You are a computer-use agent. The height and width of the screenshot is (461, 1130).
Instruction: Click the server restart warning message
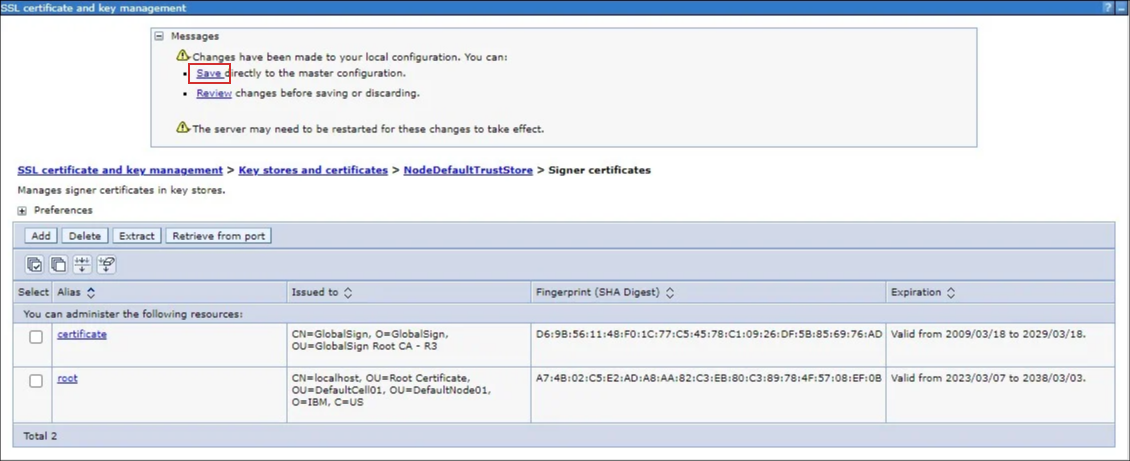tap(368, 130)
